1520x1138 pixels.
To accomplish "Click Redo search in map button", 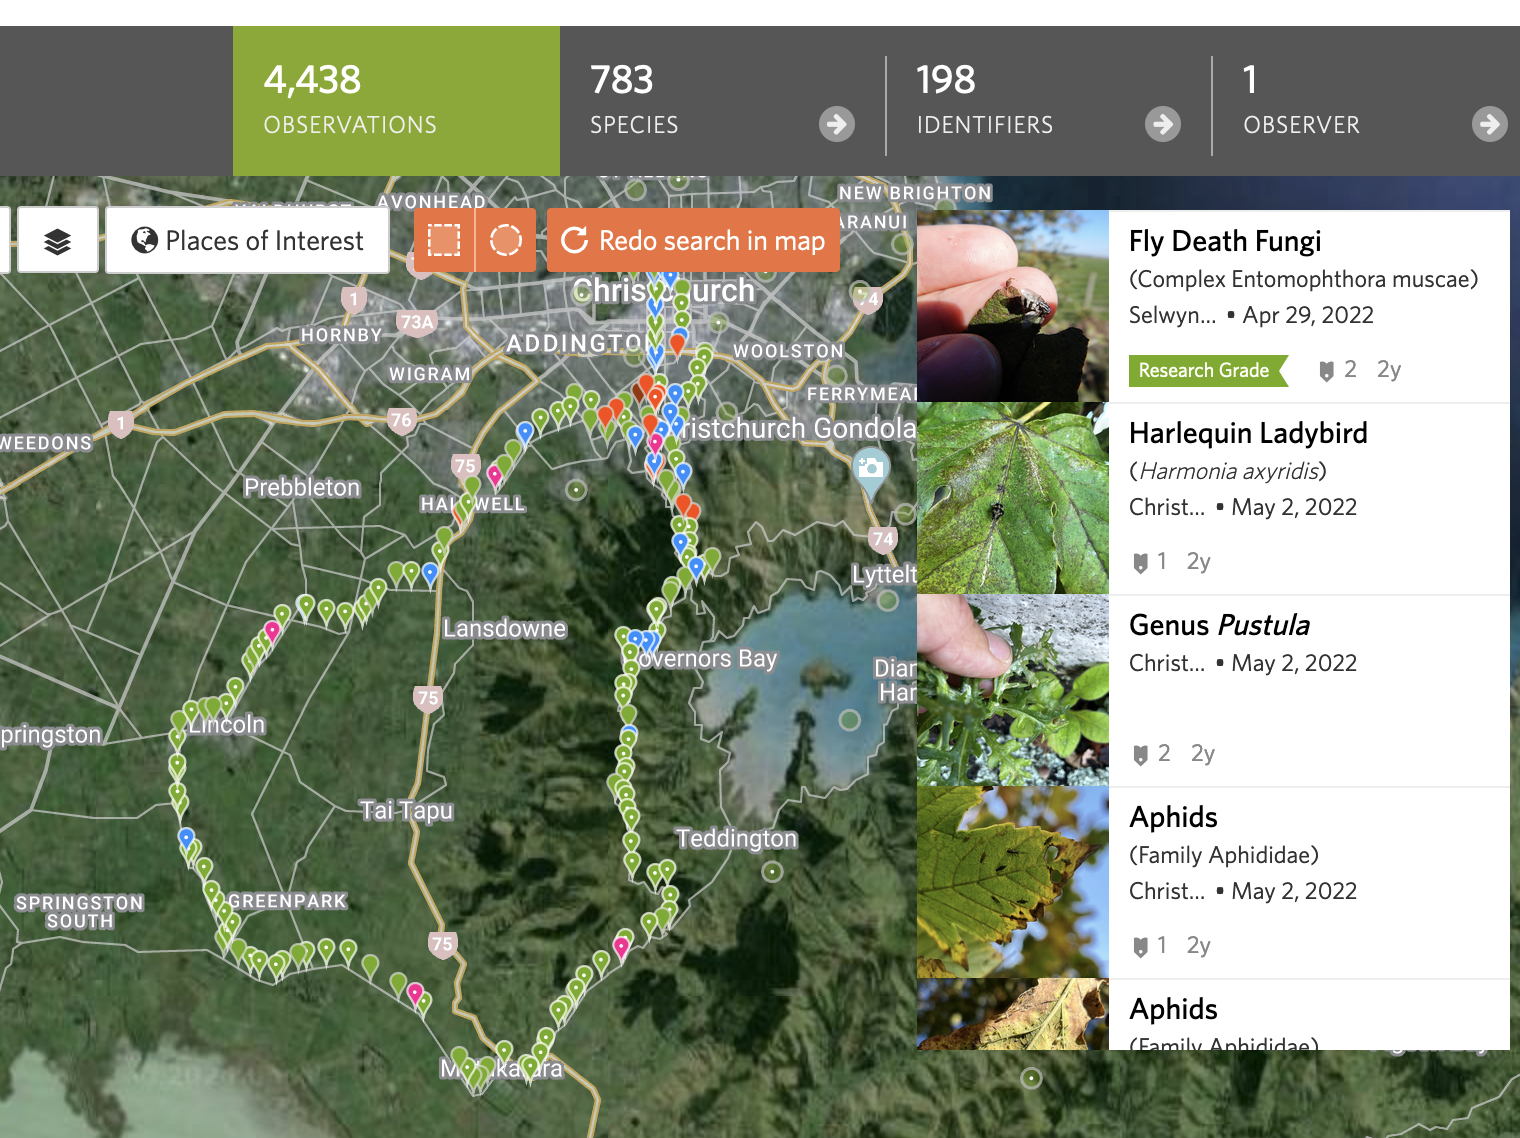I will tap(693, 241).
